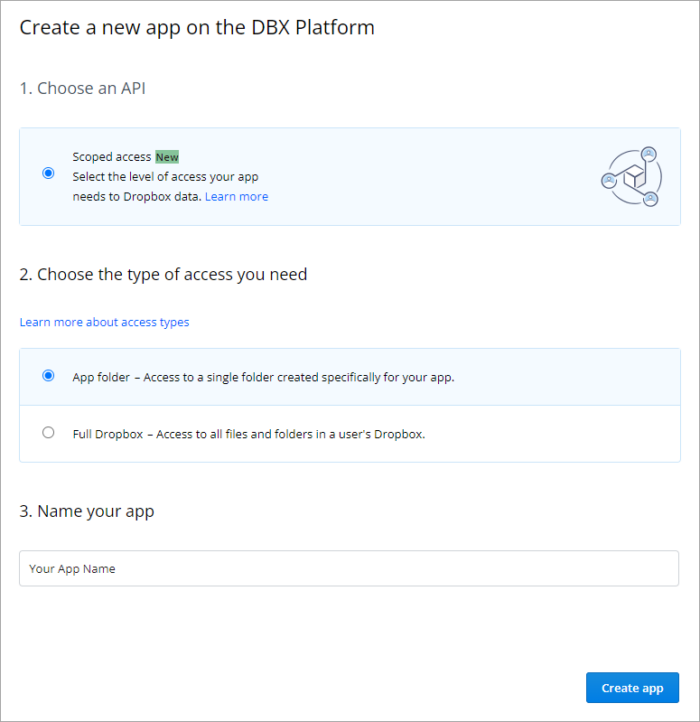The image size is (700, 722).
Task: Click the Scoped access label text
Action: [111, 157]
